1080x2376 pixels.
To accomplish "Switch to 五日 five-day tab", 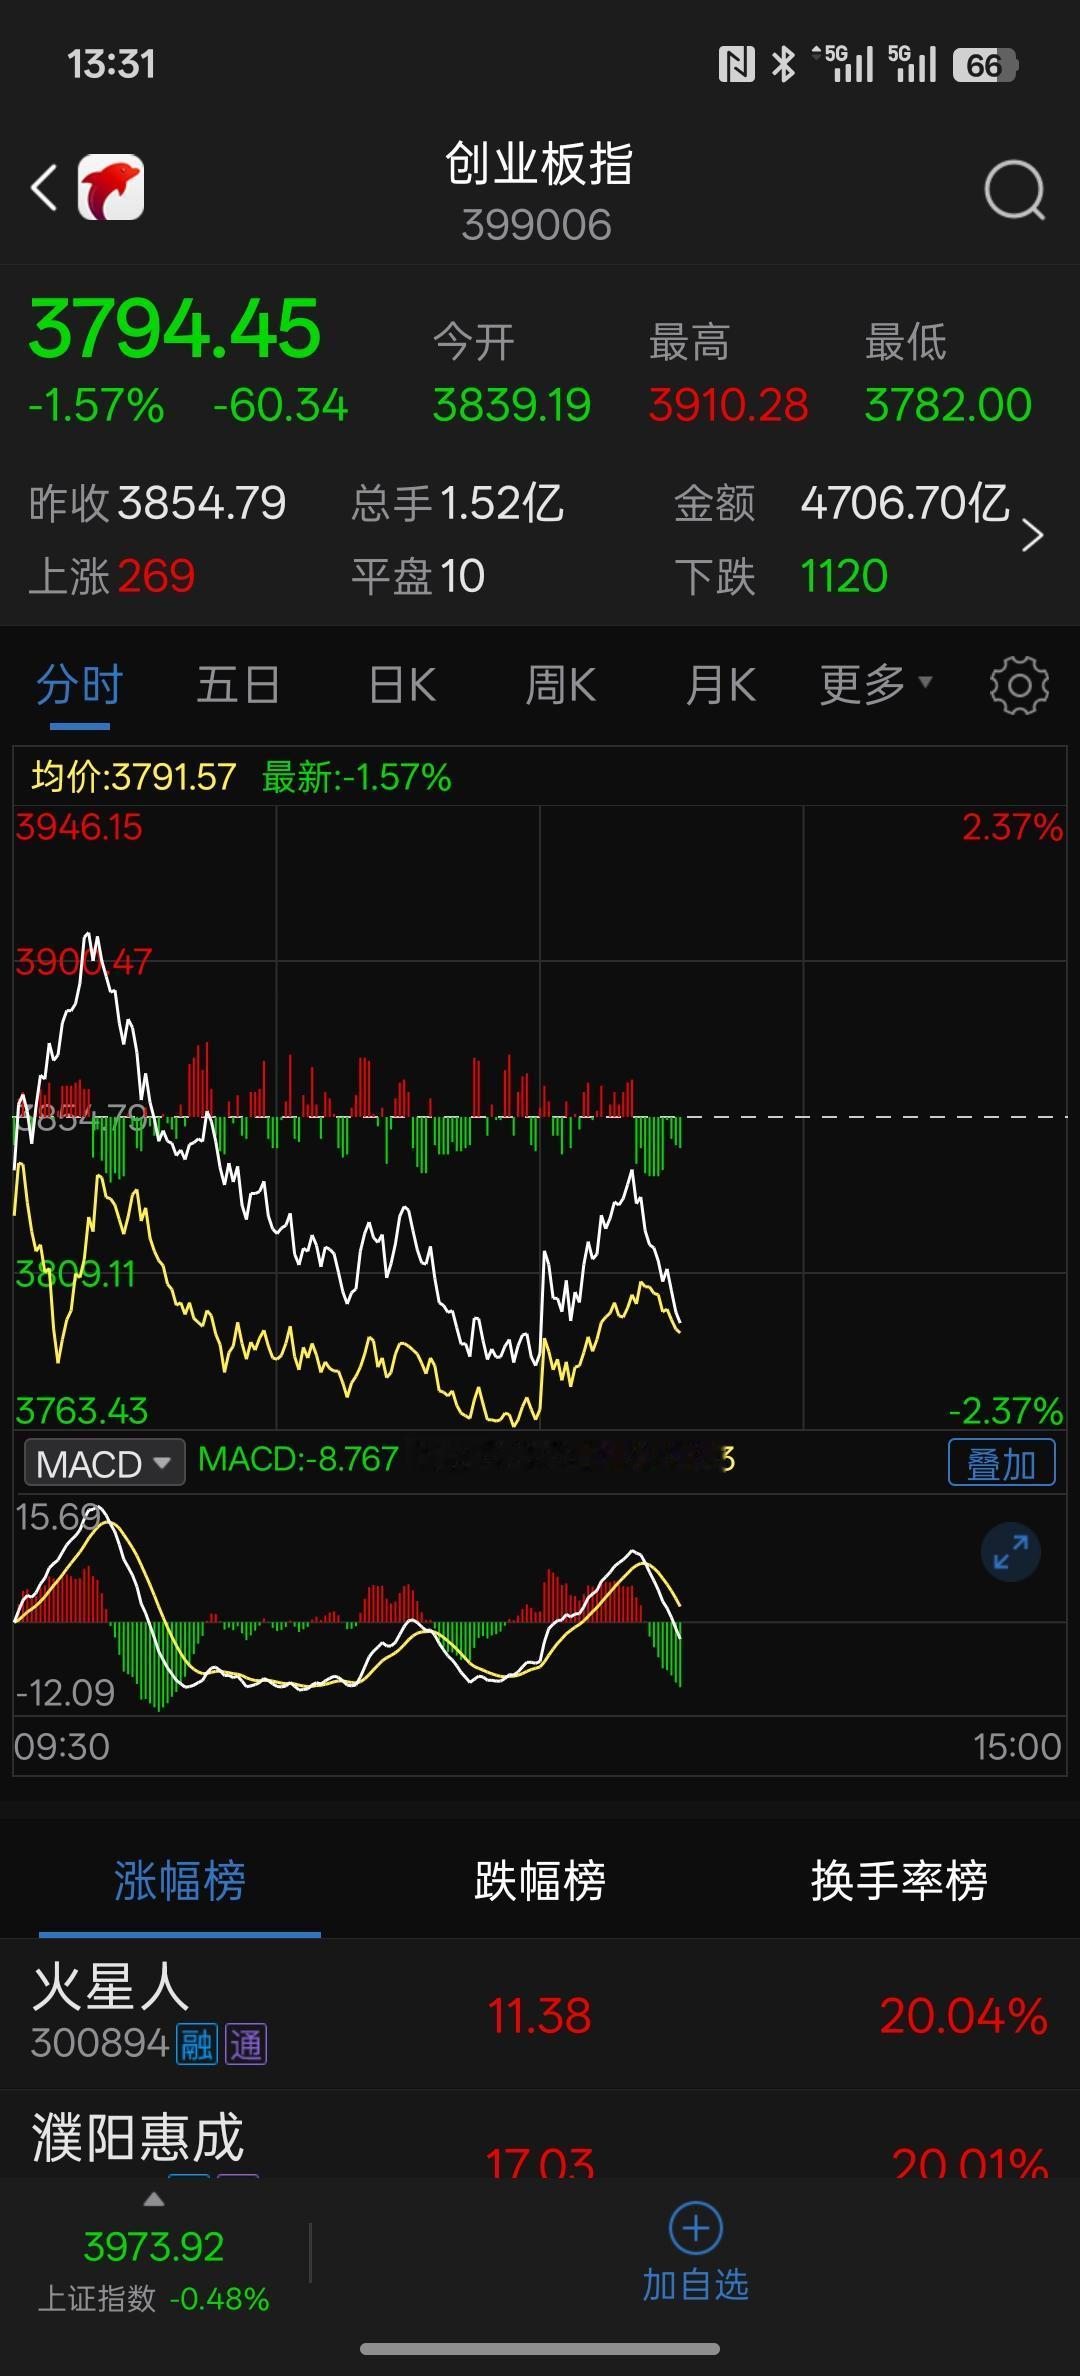I will click(x=237, y=686).
